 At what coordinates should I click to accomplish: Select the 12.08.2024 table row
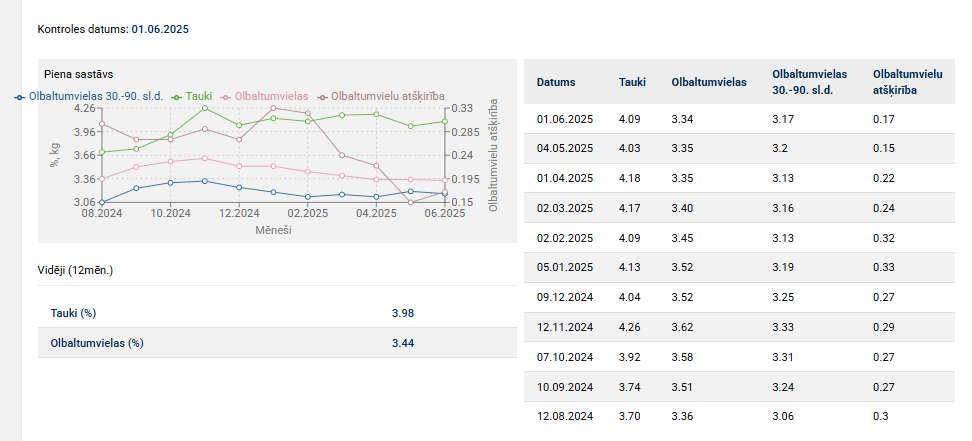pyautogui.click(x=738, y=415)
